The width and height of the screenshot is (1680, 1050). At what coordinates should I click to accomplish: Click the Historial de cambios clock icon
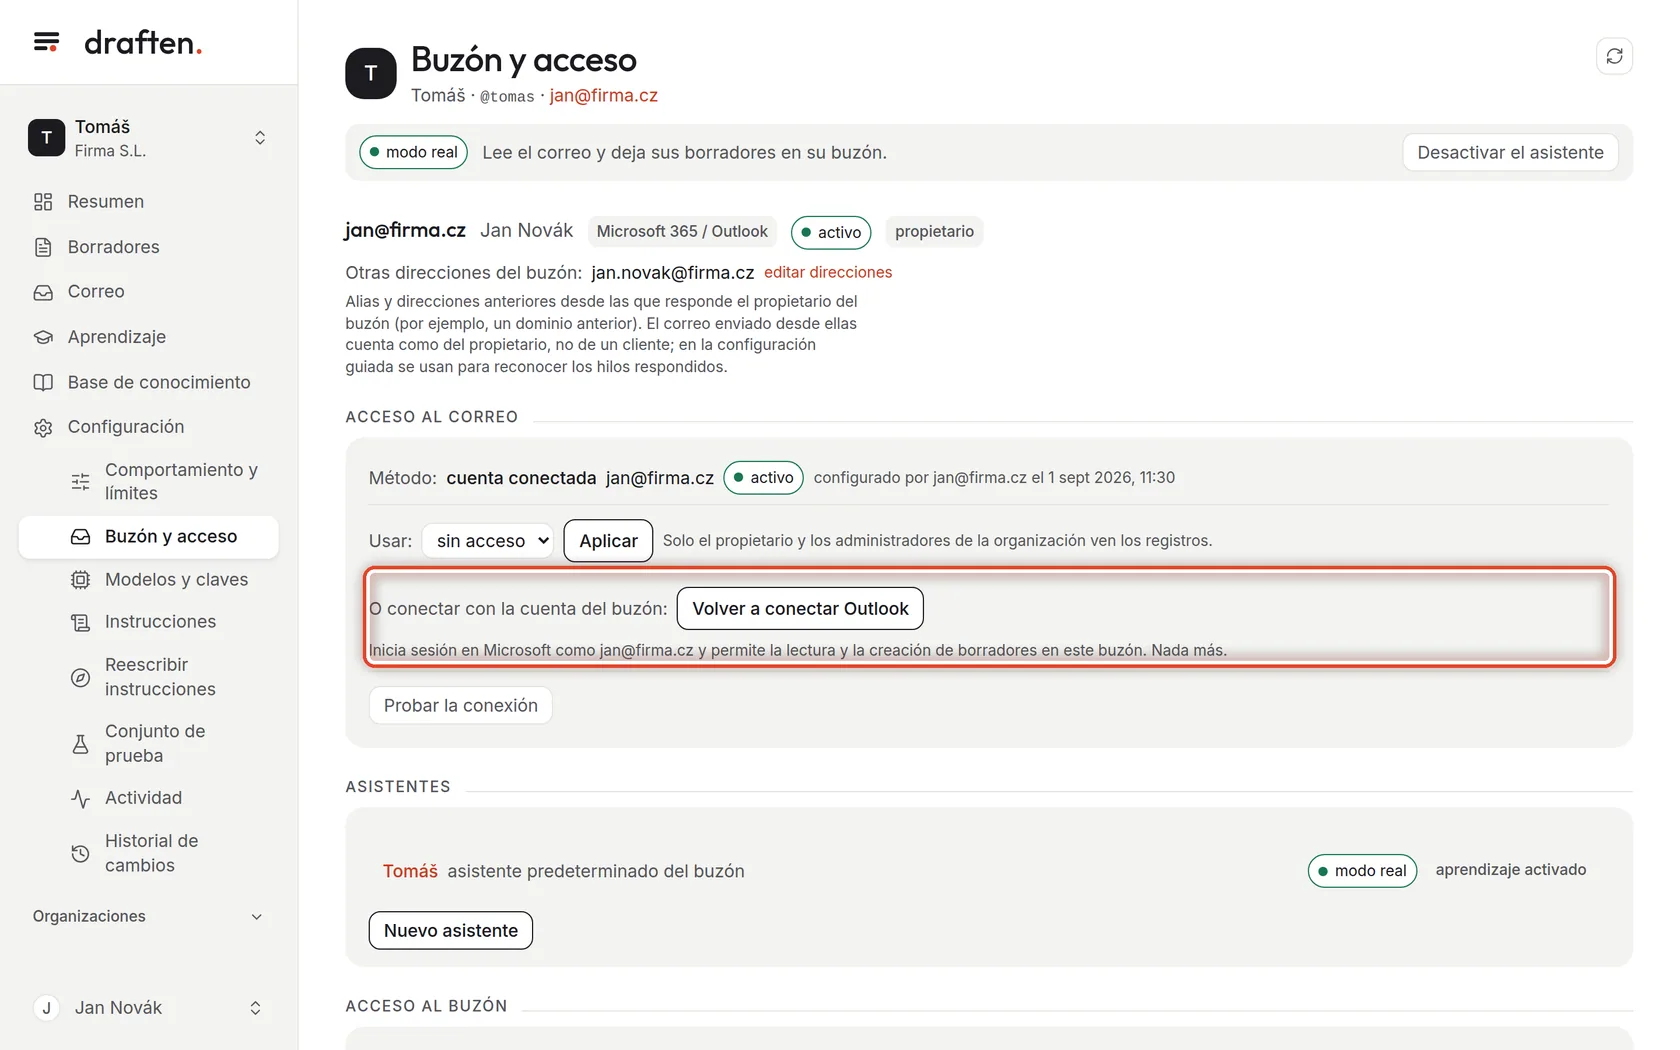point(81,854)
